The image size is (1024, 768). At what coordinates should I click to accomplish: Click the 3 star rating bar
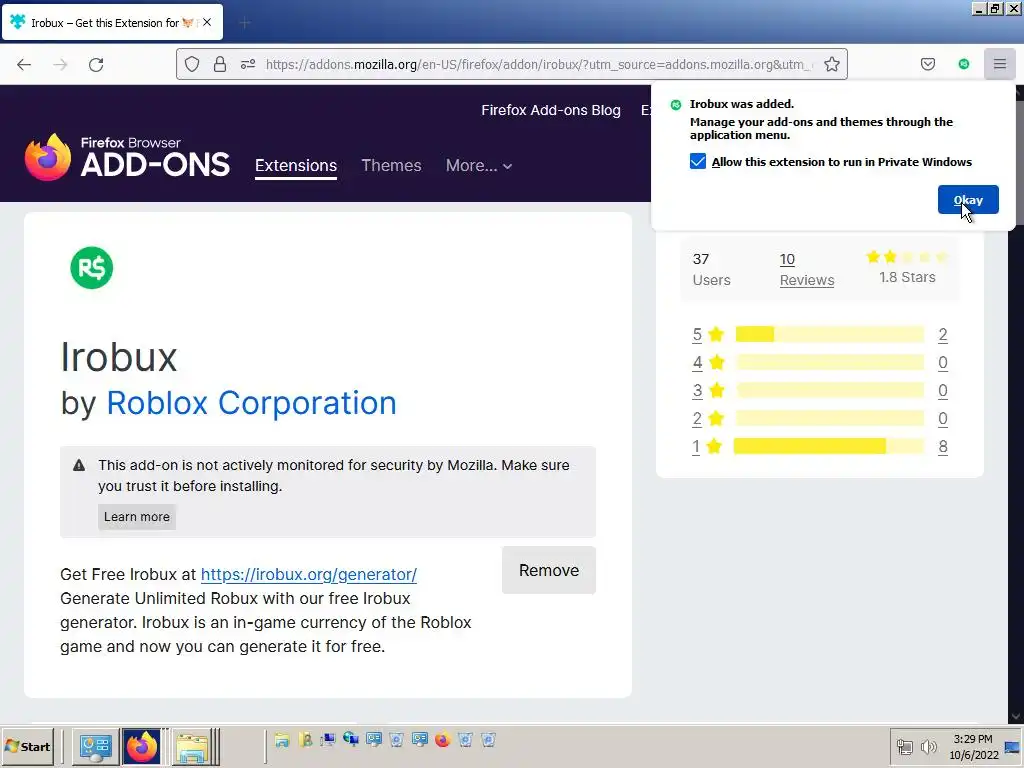tap(829, 391)
